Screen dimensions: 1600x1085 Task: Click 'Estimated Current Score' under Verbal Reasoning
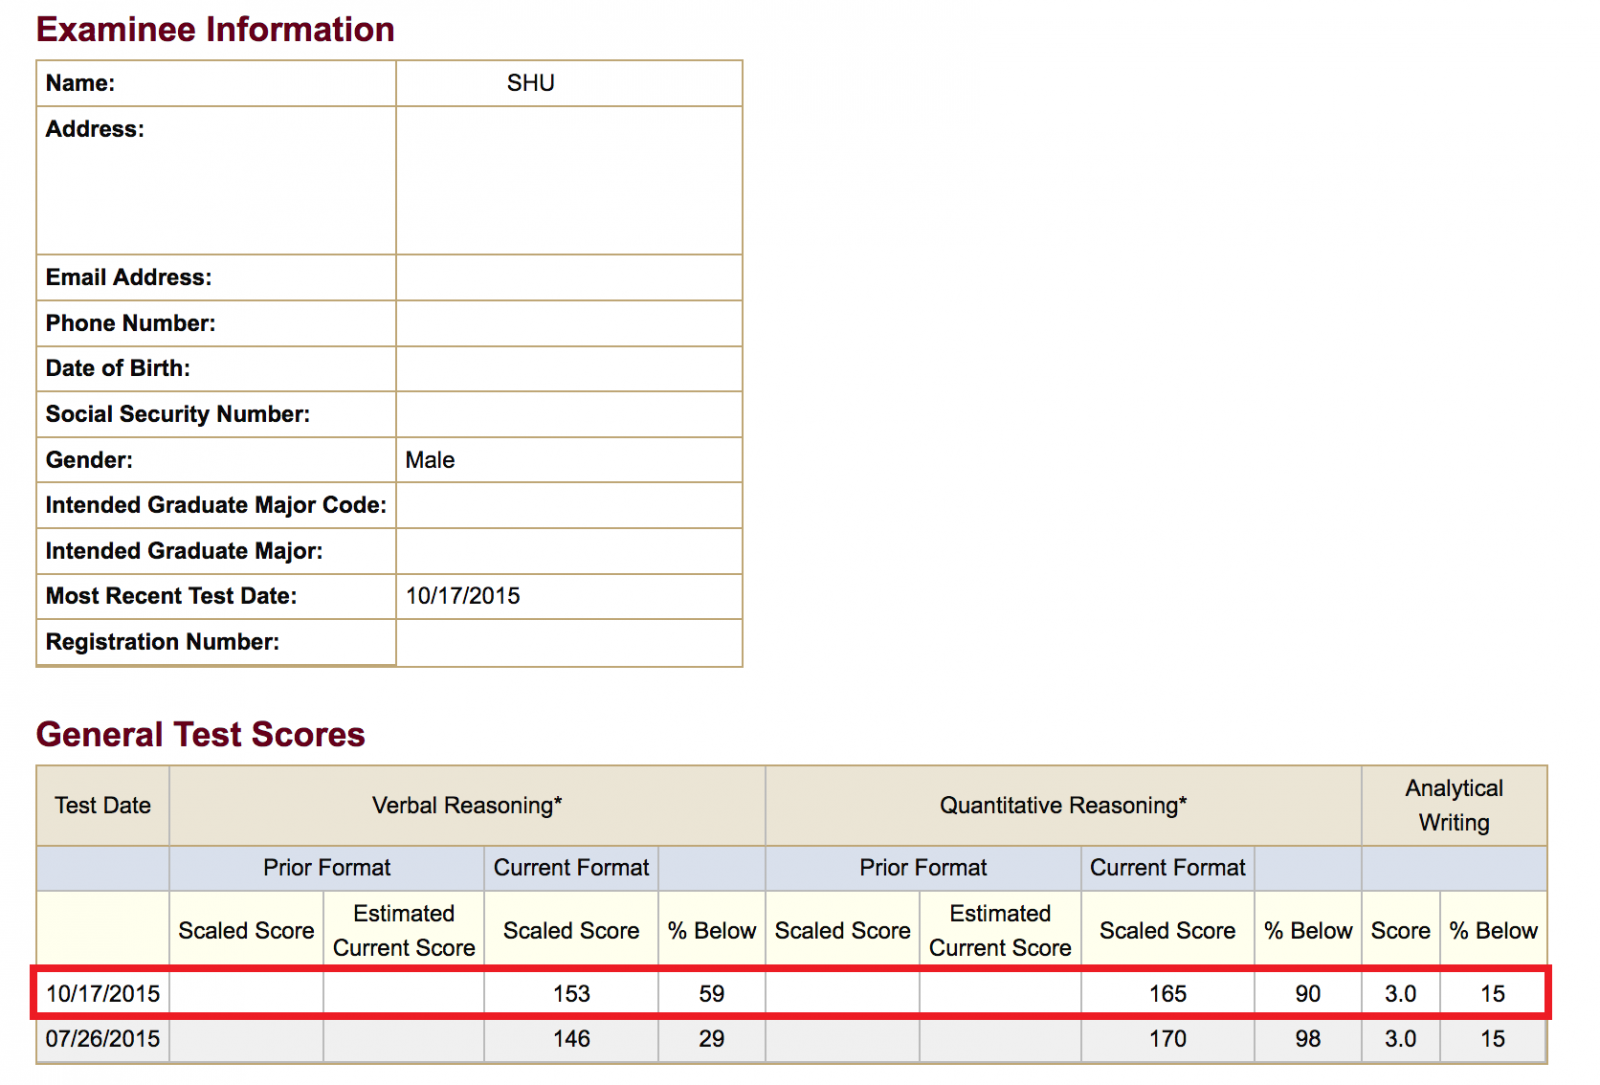coord(404,930)
